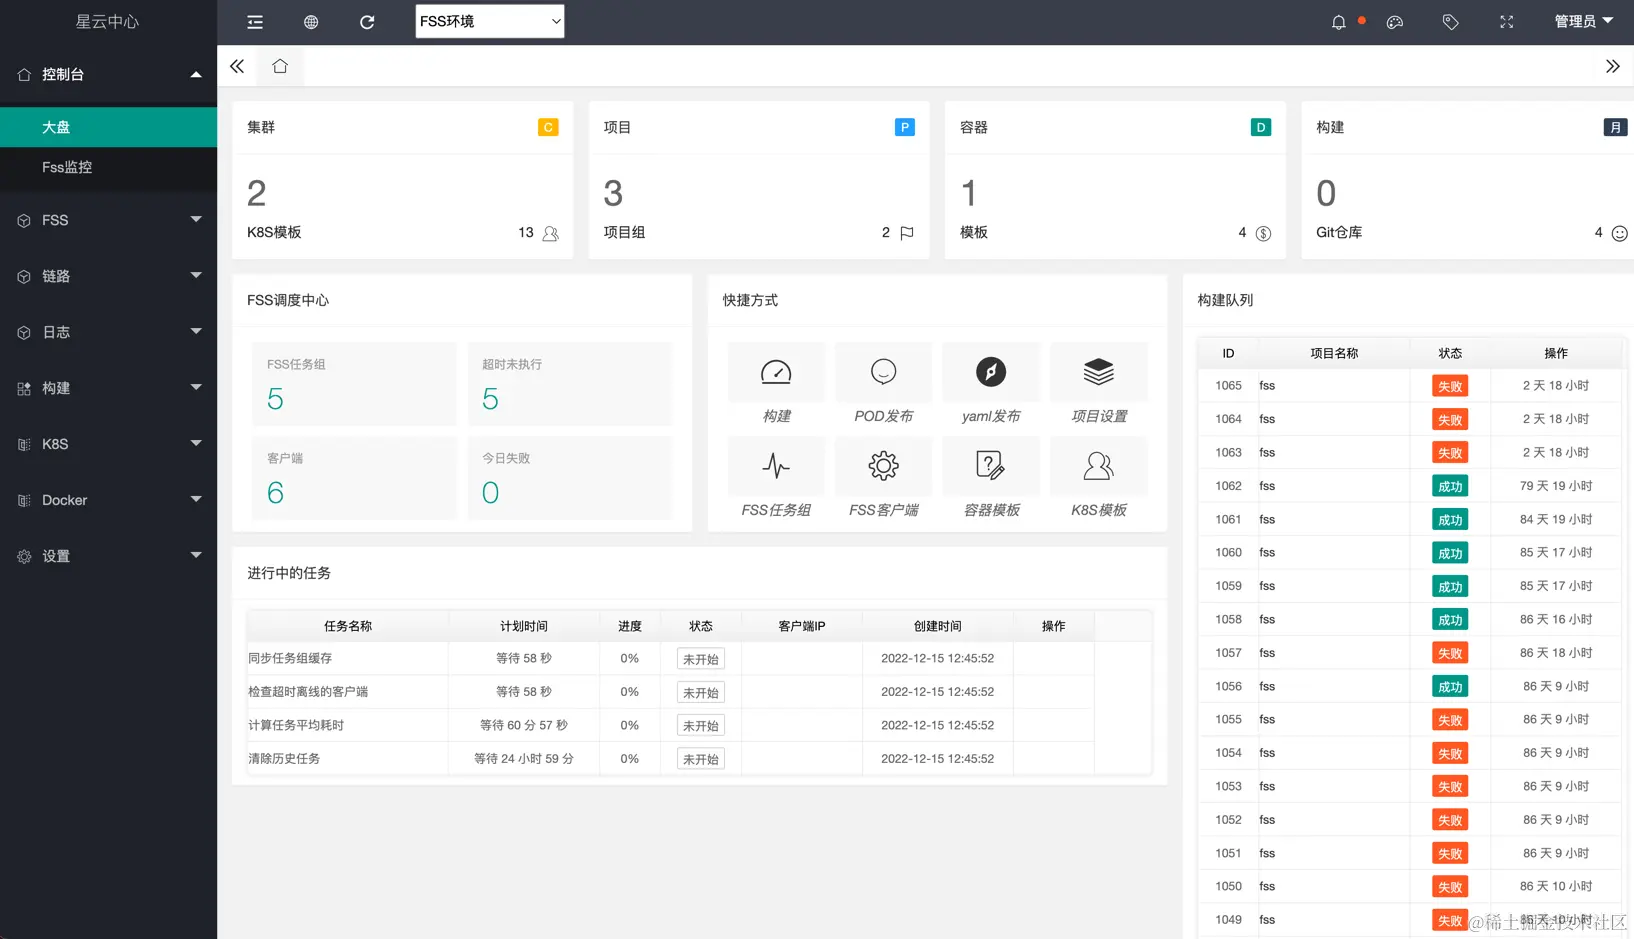This screenshot has width=1634, height=939.
Task: Click the home tab icon
Action: 280,66
